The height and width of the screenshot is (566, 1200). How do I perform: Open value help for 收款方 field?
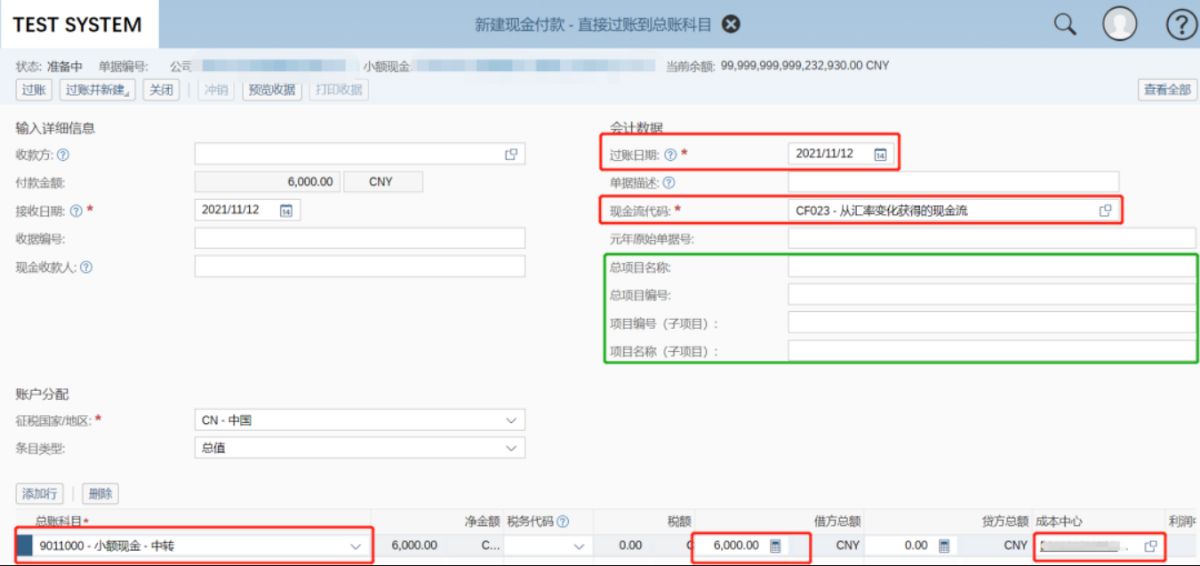[511, 154]
